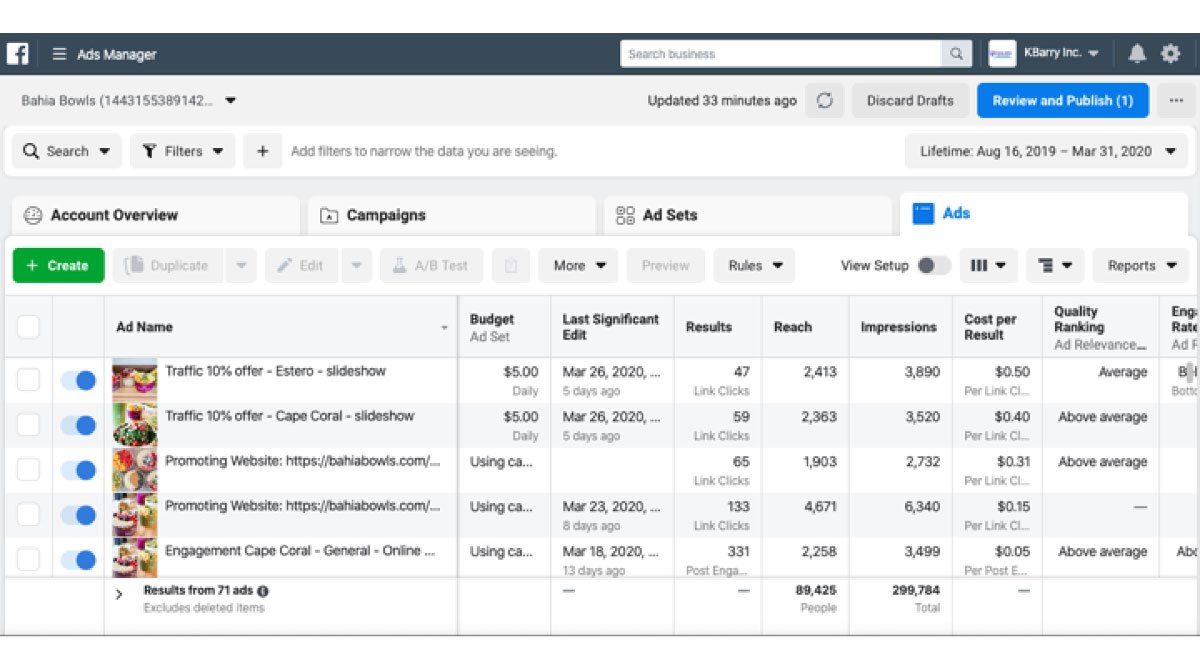This screenshot has width=1200, height=669.
Task: Enable the View Setup switch
Action: pos(934,266)
